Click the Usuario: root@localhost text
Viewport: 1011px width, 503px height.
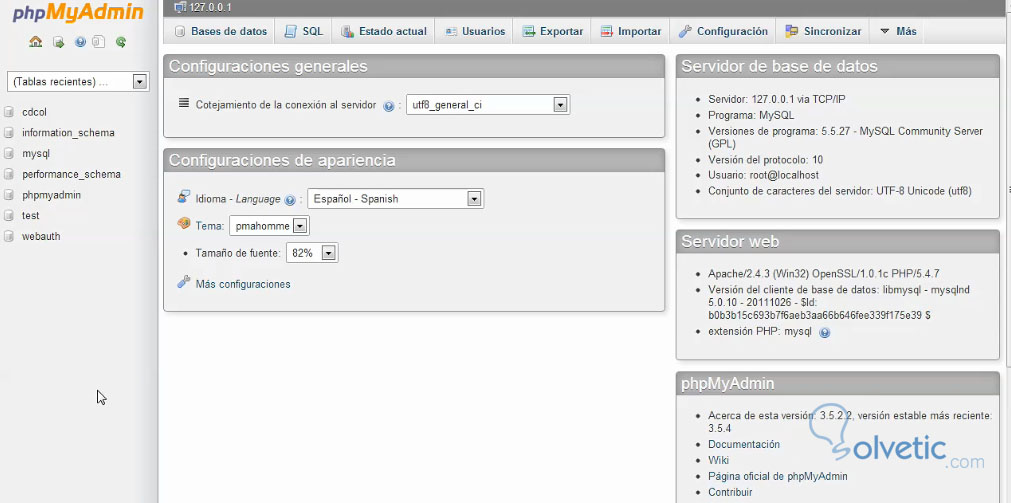pos(763,175)
